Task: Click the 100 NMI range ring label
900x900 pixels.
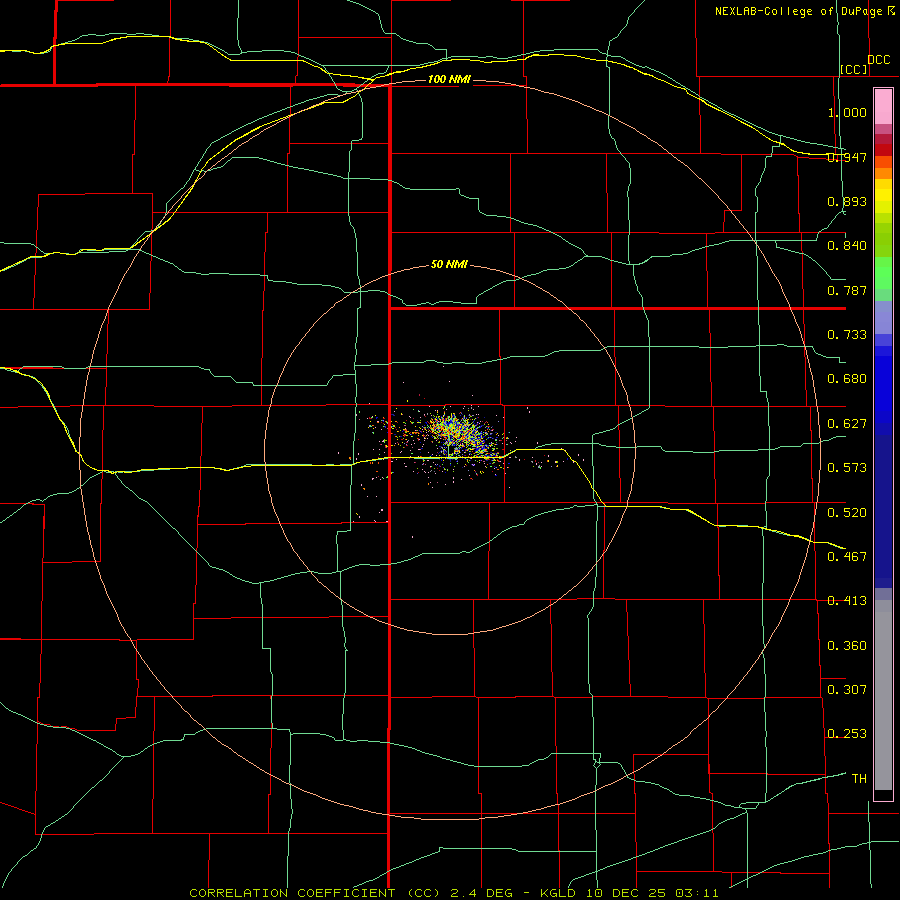Action: coord(449,79)
